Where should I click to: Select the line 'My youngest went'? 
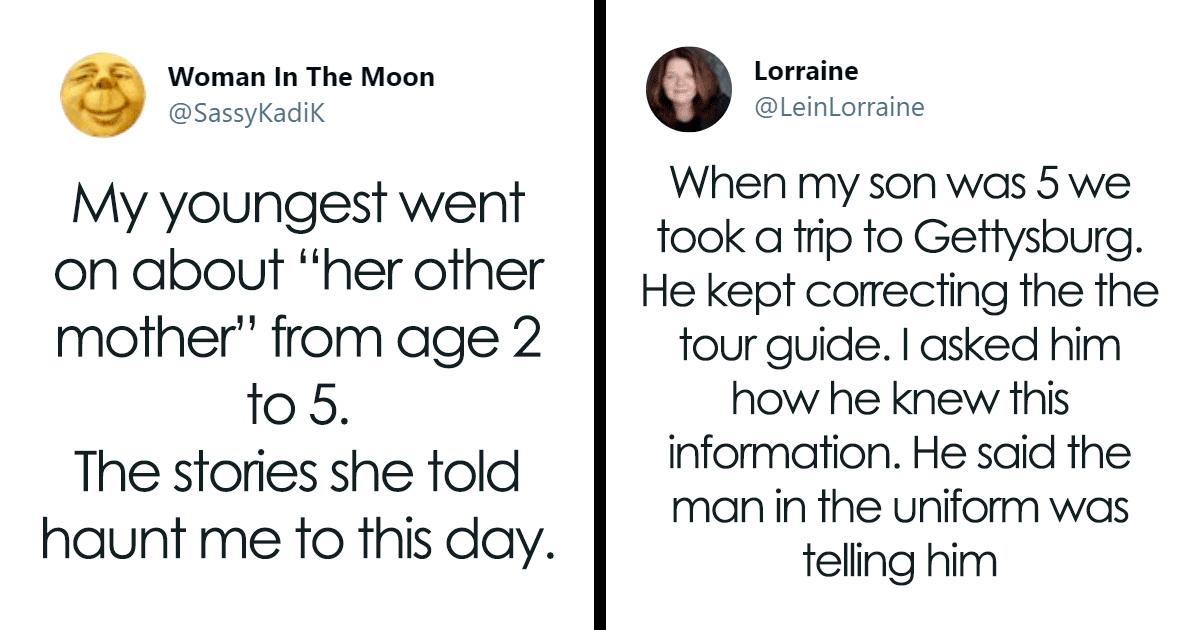click(298, 208)
